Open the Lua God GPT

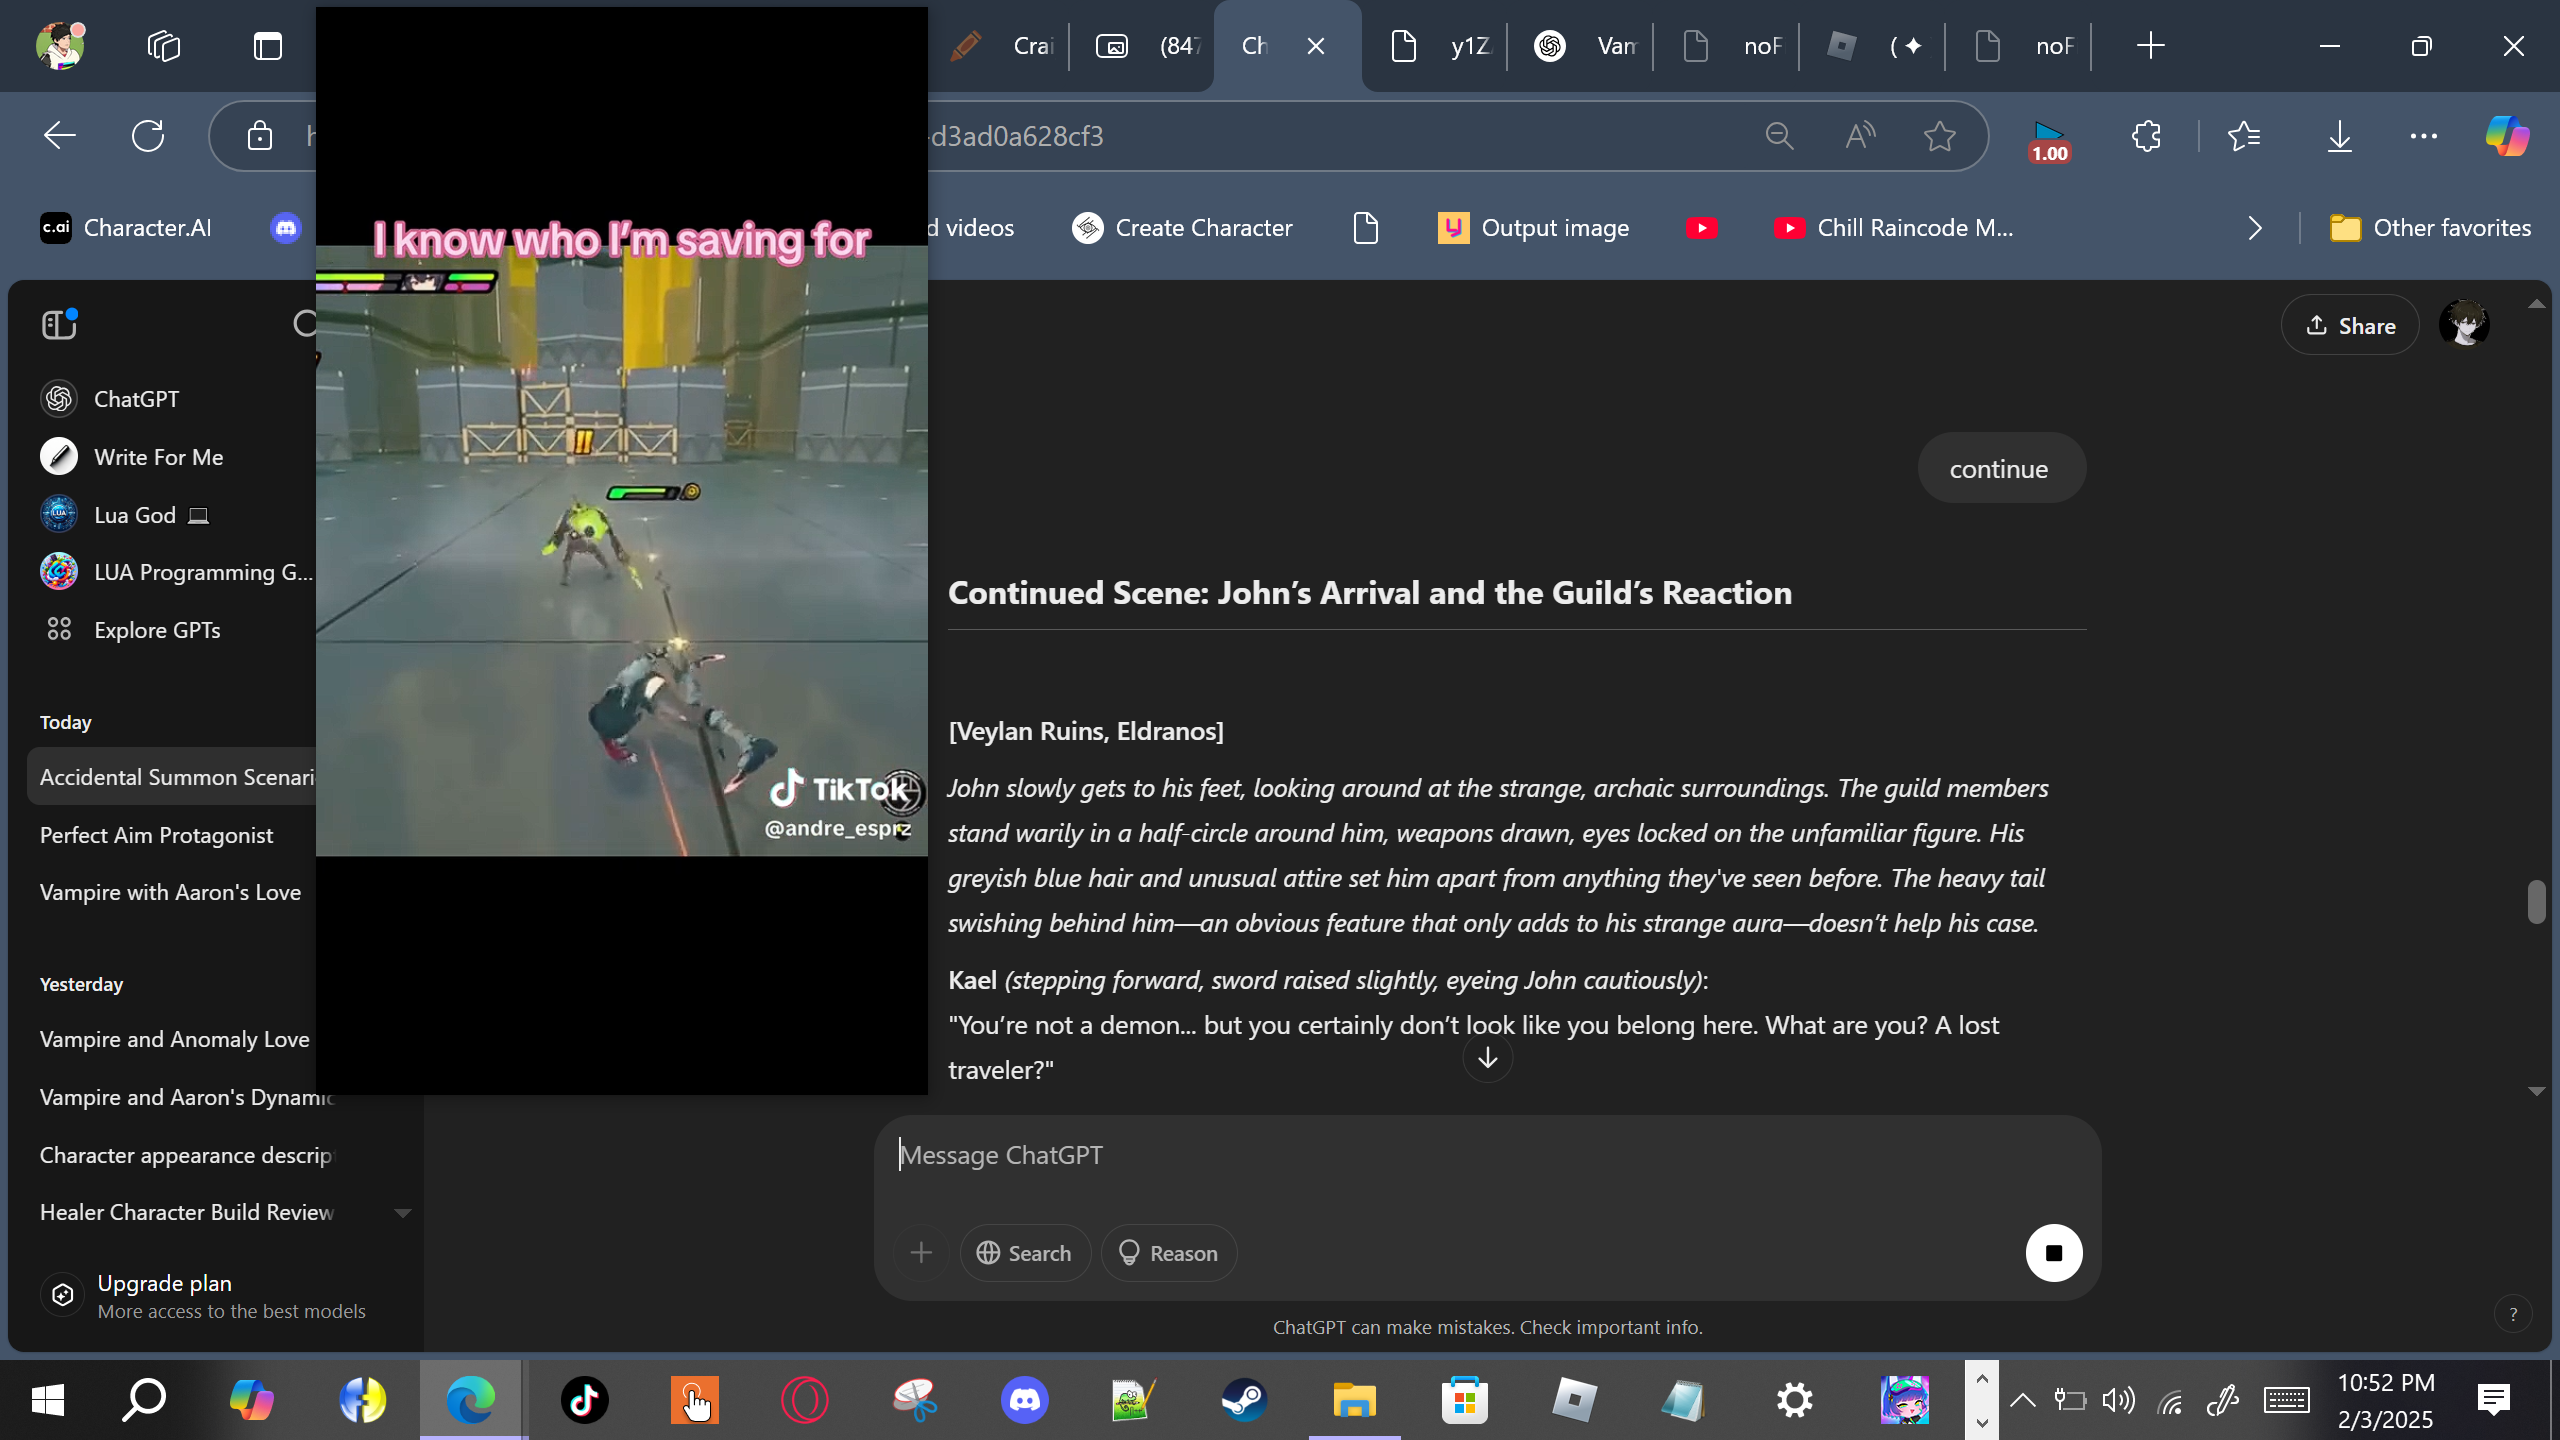(x=124, y=515)
